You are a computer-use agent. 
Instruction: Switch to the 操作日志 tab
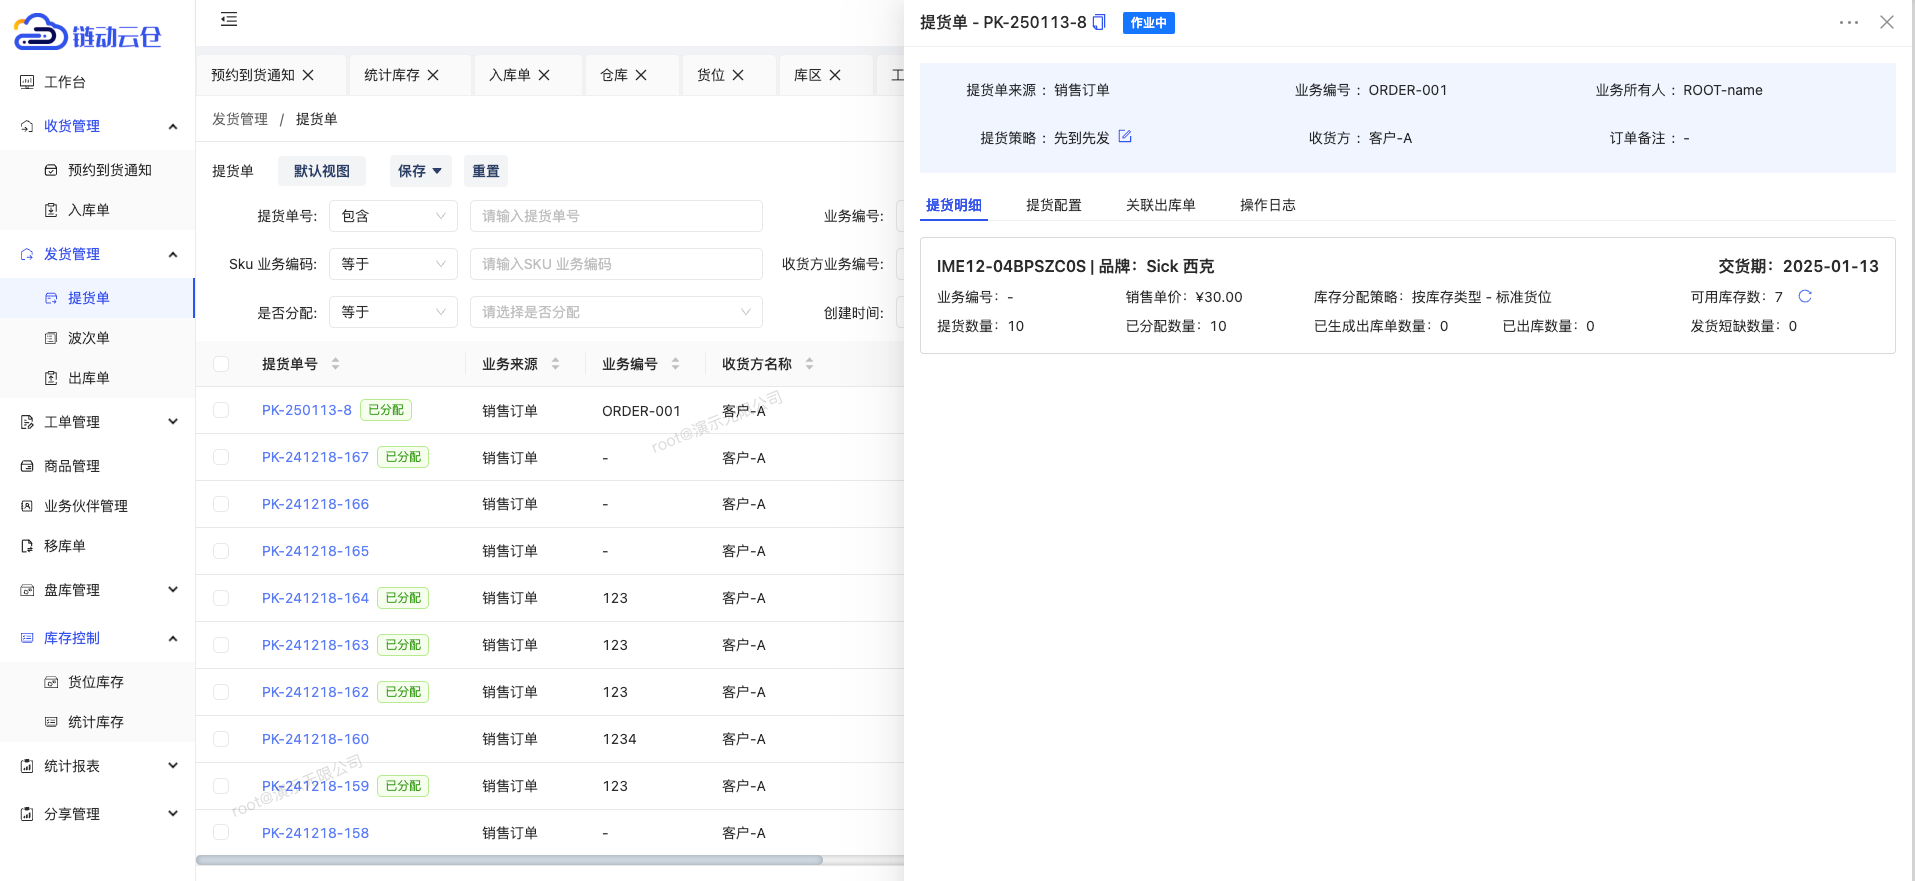[x=1267, y=205]
